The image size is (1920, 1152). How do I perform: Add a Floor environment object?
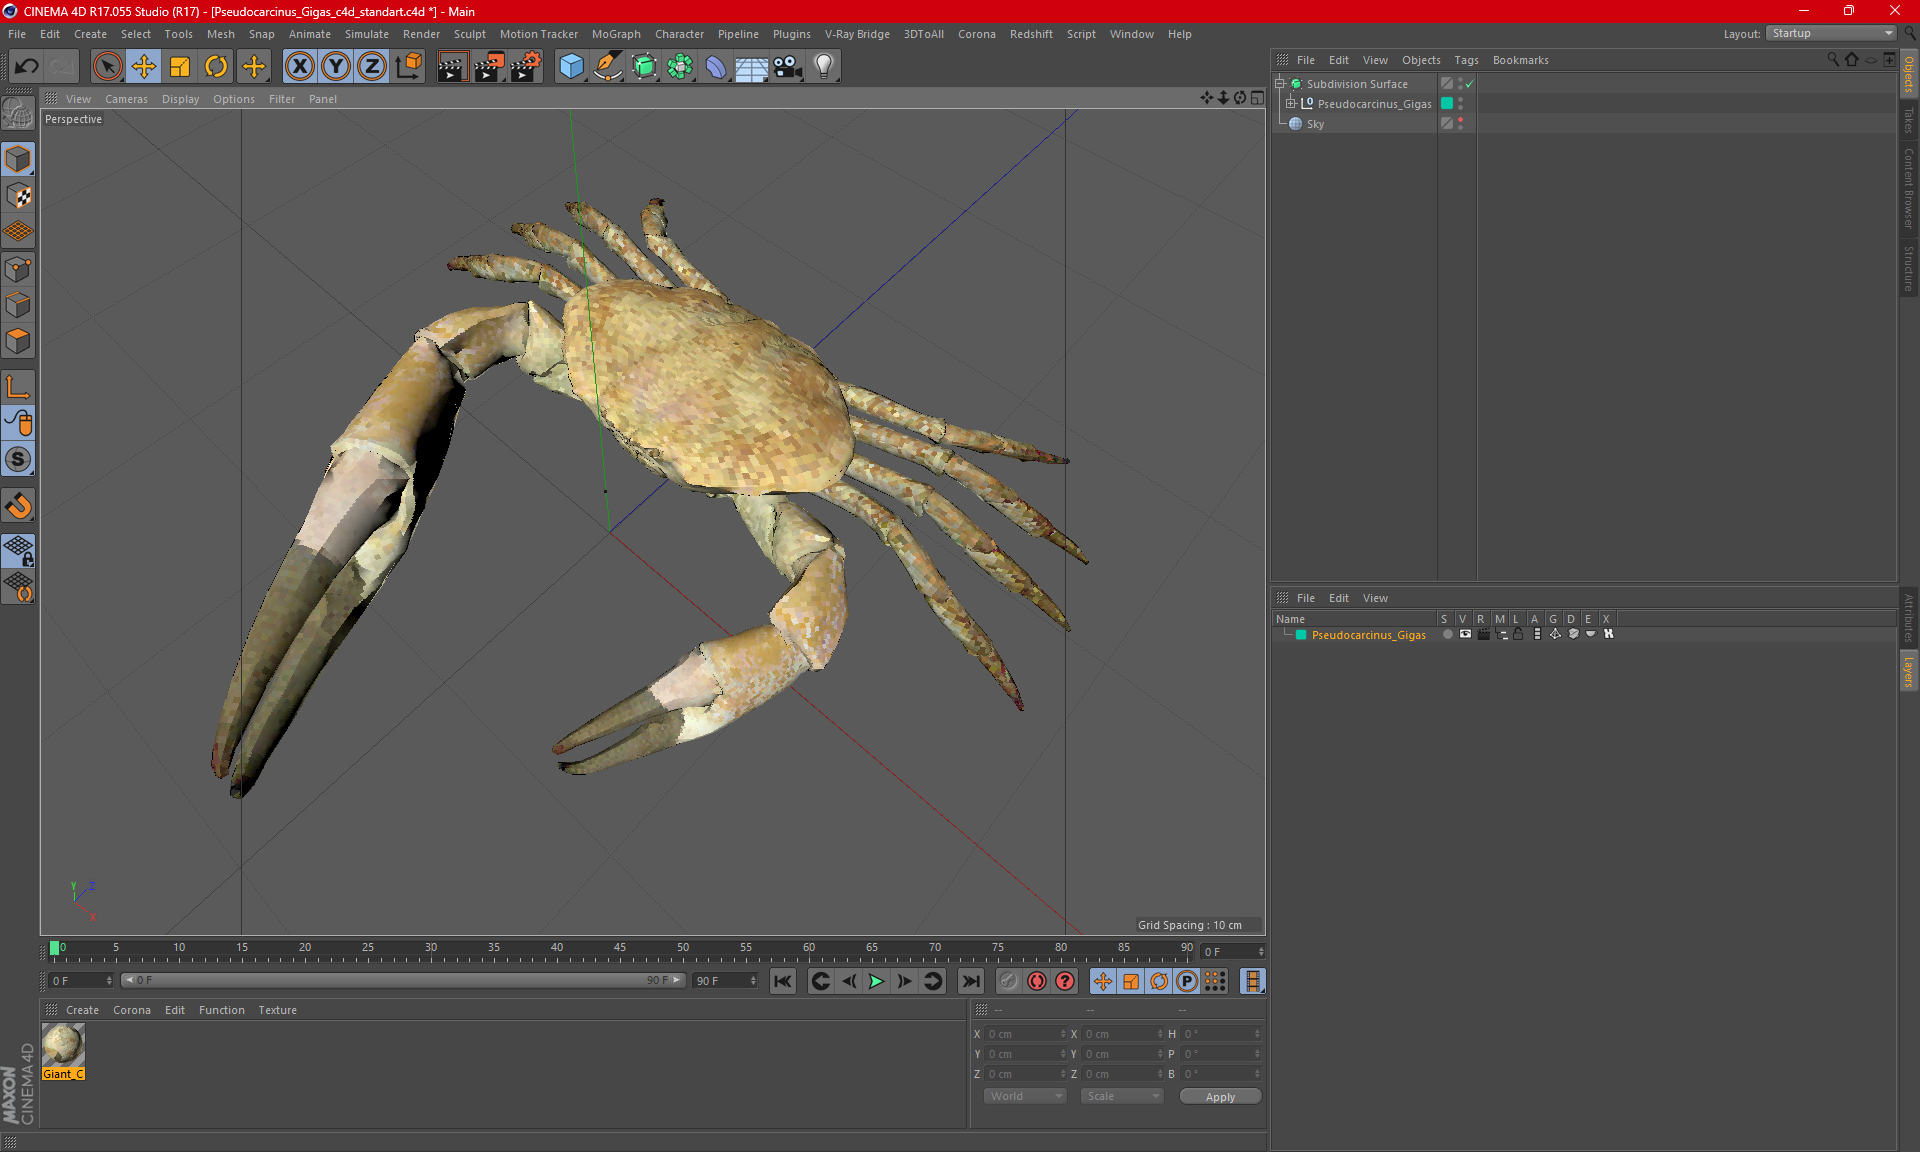click(752, 66)
